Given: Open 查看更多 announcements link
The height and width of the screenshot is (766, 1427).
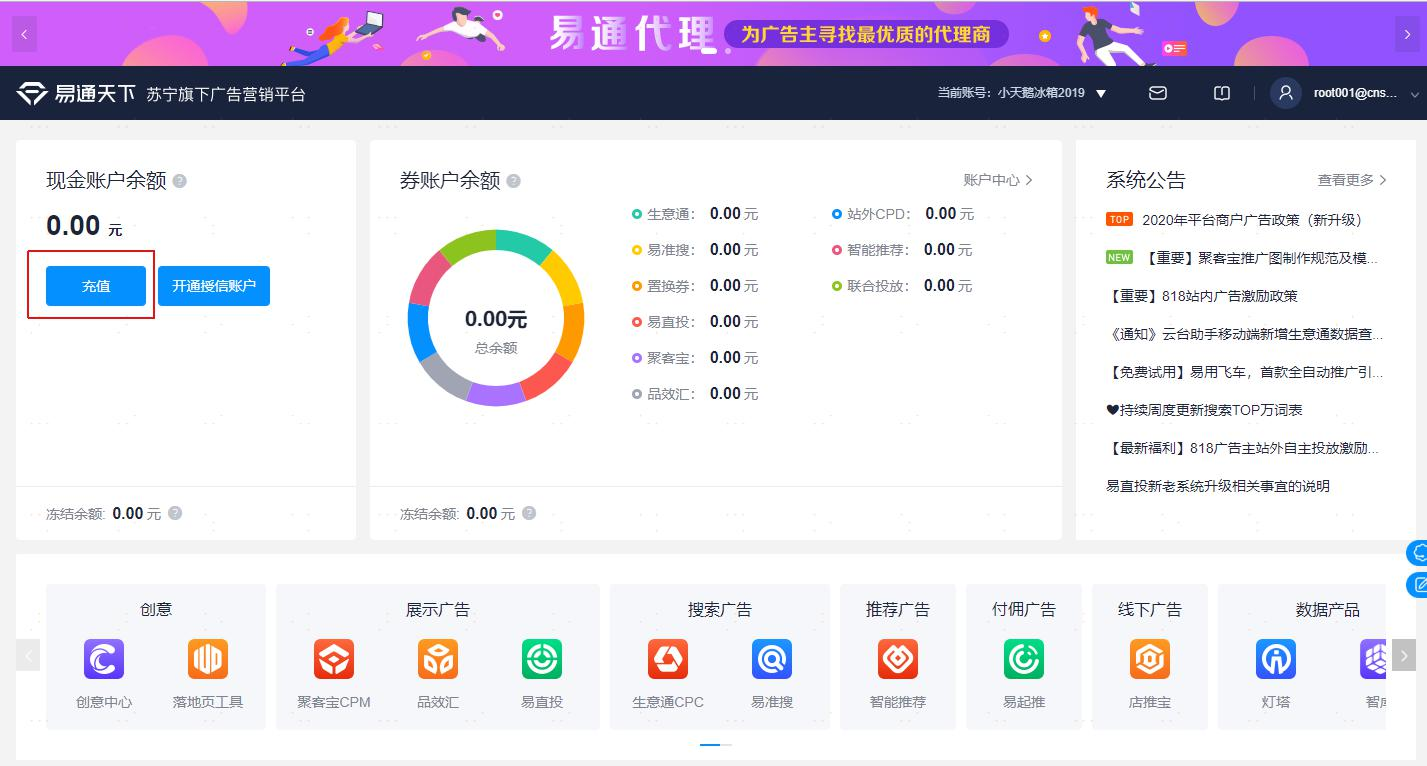Looking at the screenshot, I should coord(1352,180).
